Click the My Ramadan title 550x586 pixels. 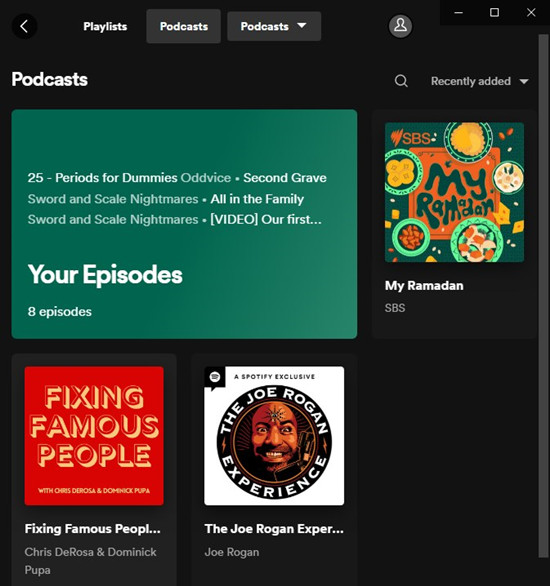coord(424,286)
